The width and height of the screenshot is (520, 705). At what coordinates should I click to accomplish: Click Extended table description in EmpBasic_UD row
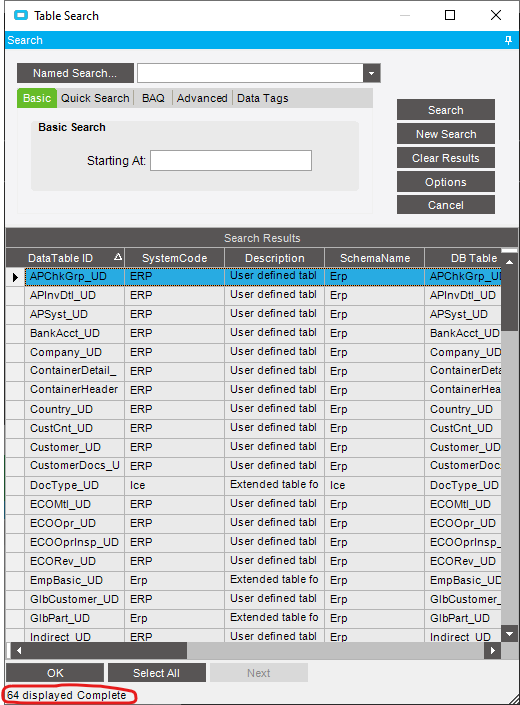[275, 580]
